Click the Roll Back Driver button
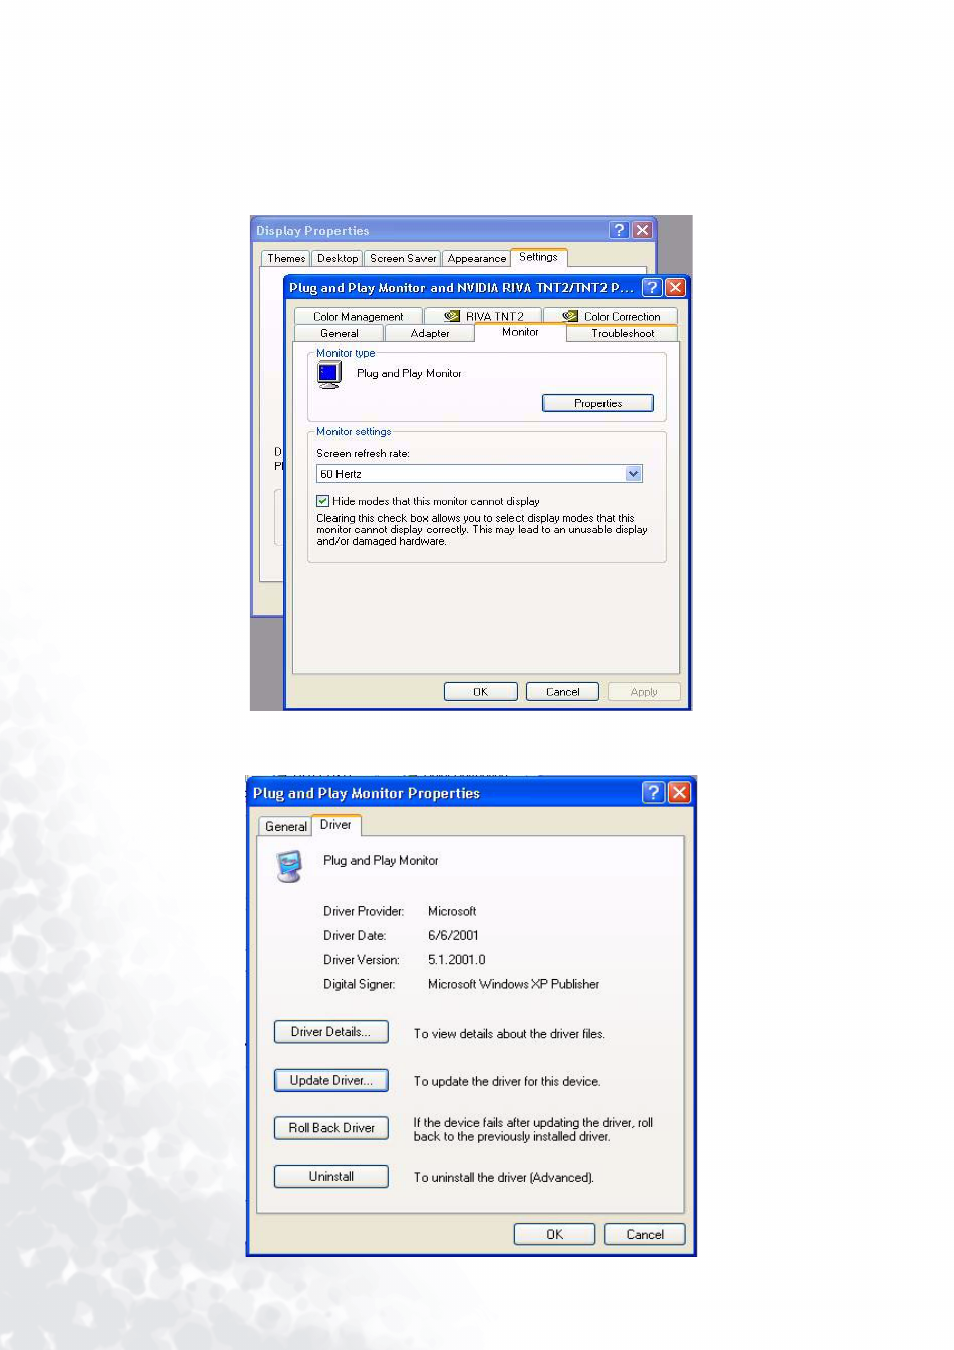 click(331, 1128)
